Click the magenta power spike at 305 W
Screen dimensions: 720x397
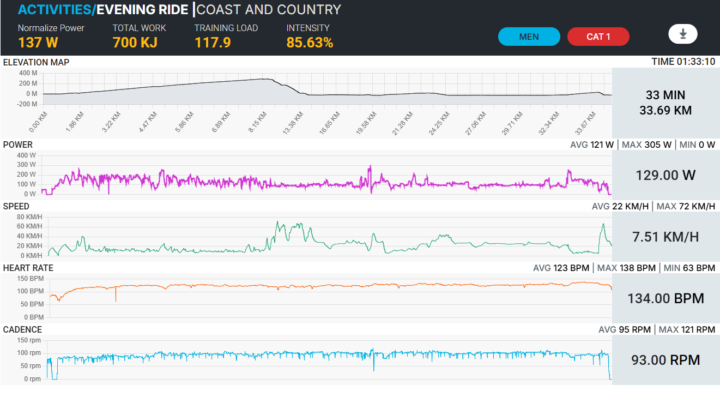(x=370, y=168)
